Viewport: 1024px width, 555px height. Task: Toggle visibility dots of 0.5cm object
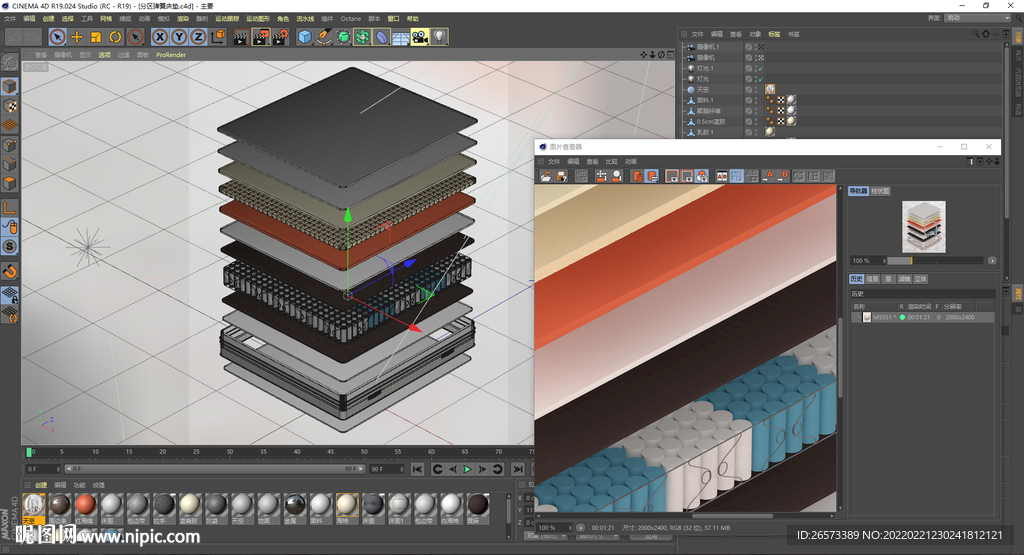(x=757, y=121)
